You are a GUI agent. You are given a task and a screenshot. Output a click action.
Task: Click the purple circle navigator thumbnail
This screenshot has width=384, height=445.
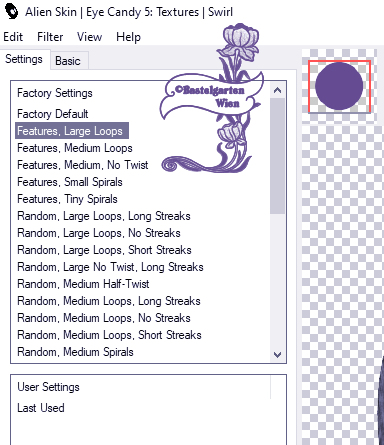click(339, 86)
